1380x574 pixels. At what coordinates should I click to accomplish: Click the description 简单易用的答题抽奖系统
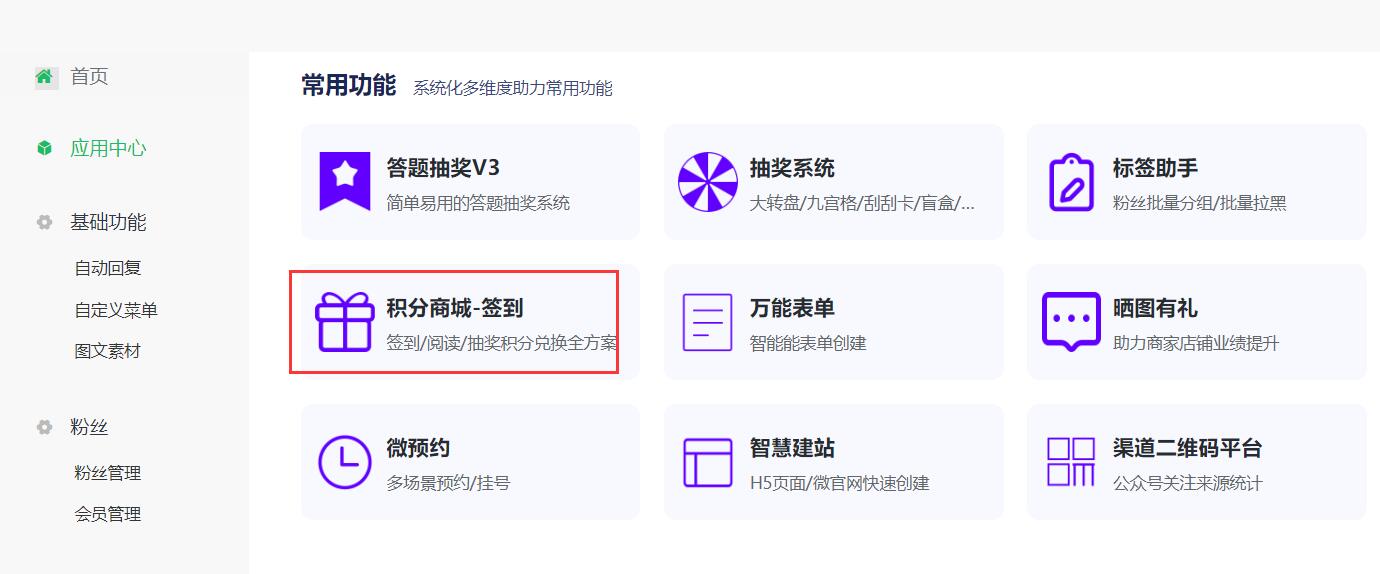click(x=478, y=203)
